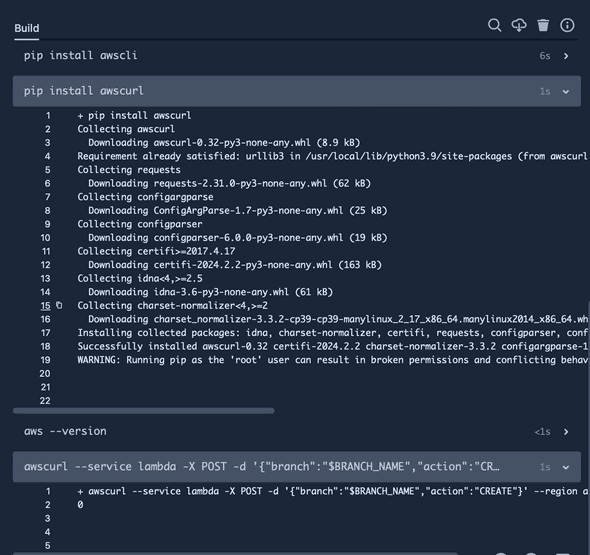Open the log search magnifier icon
Screen dimensions: 590x555
coord(494,25)
